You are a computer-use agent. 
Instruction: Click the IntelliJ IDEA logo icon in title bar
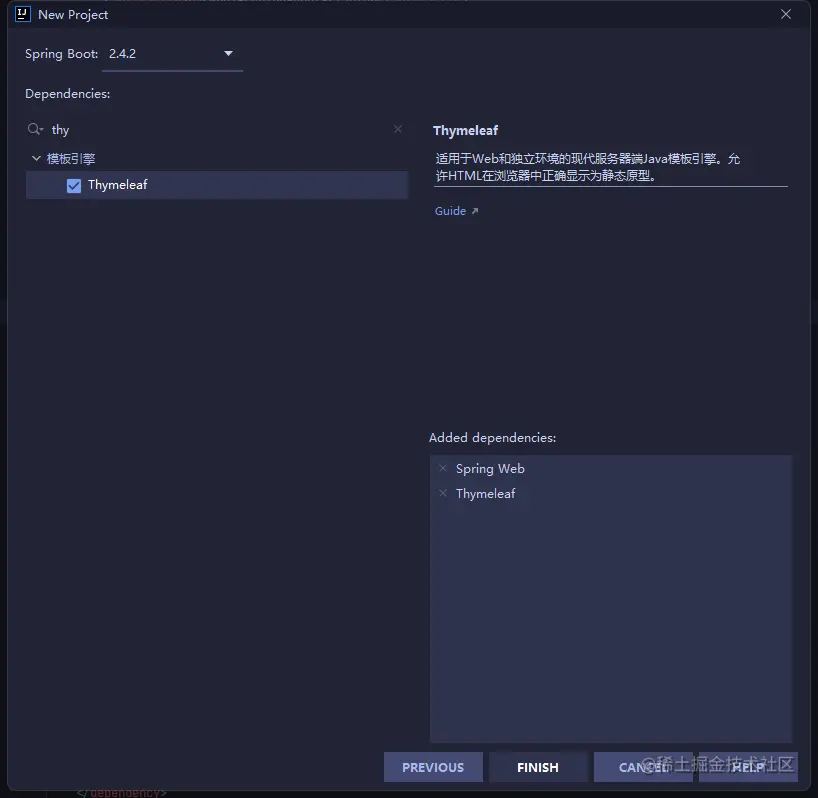[22, 14]
